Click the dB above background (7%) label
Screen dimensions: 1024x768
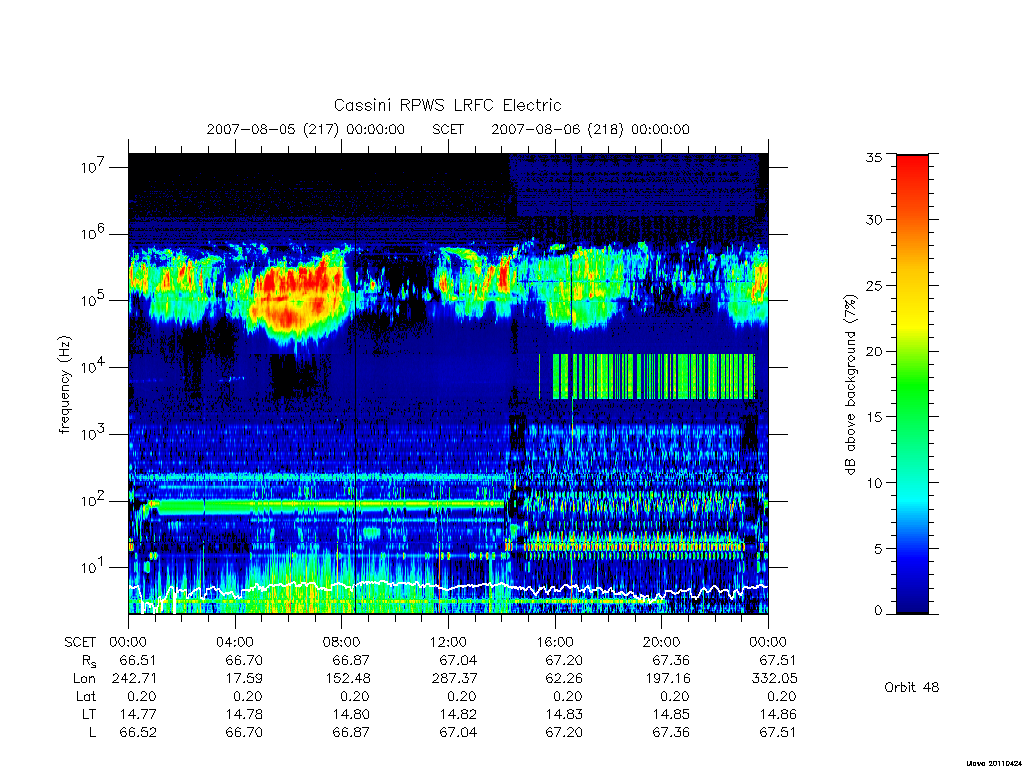coord(850,385)
